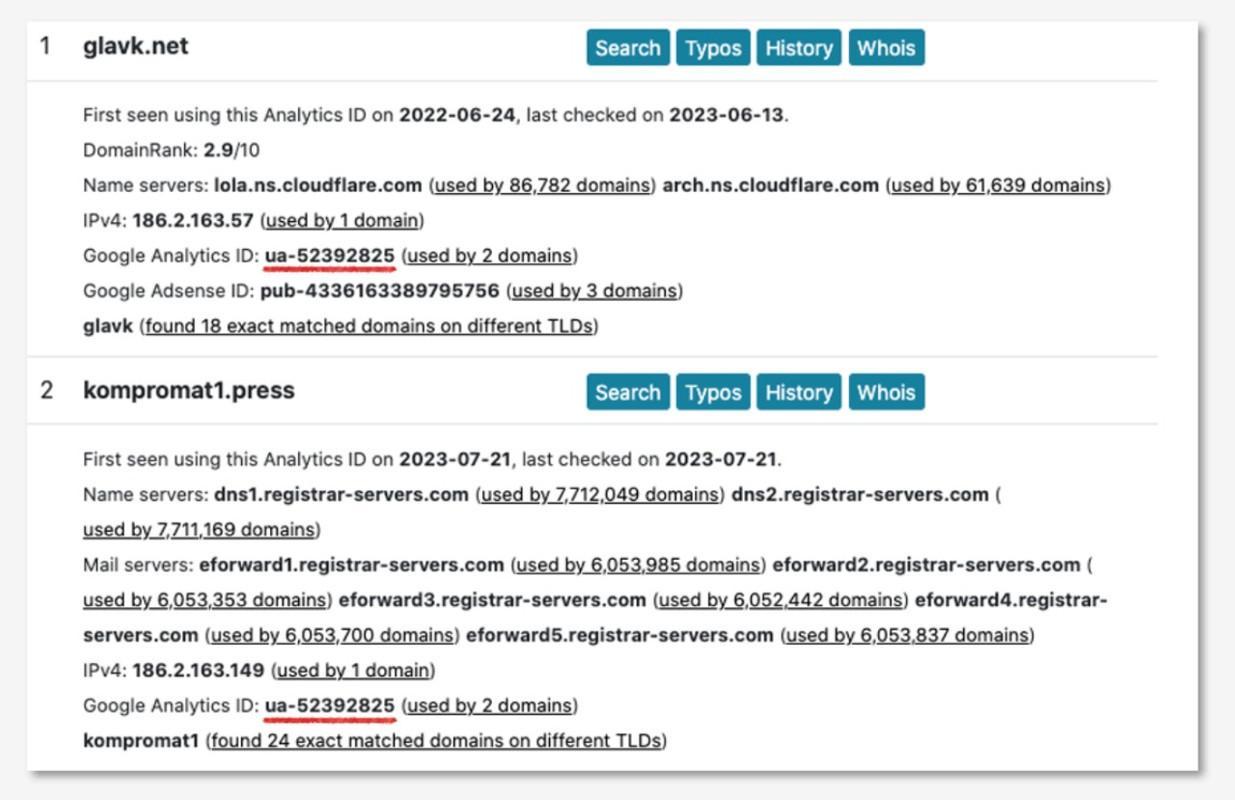Open the 'used by 6,053,985 domains' link

(638, 565)
